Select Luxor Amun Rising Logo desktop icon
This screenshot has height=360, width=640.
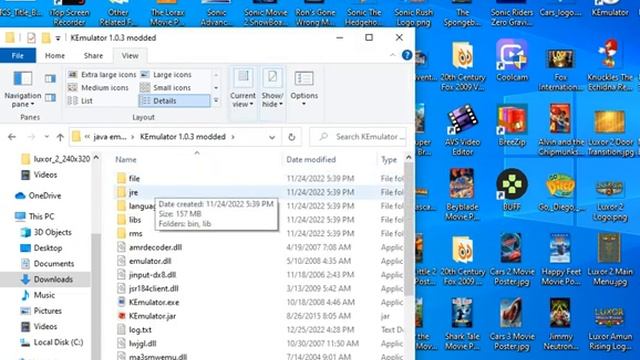click(609, 328)
